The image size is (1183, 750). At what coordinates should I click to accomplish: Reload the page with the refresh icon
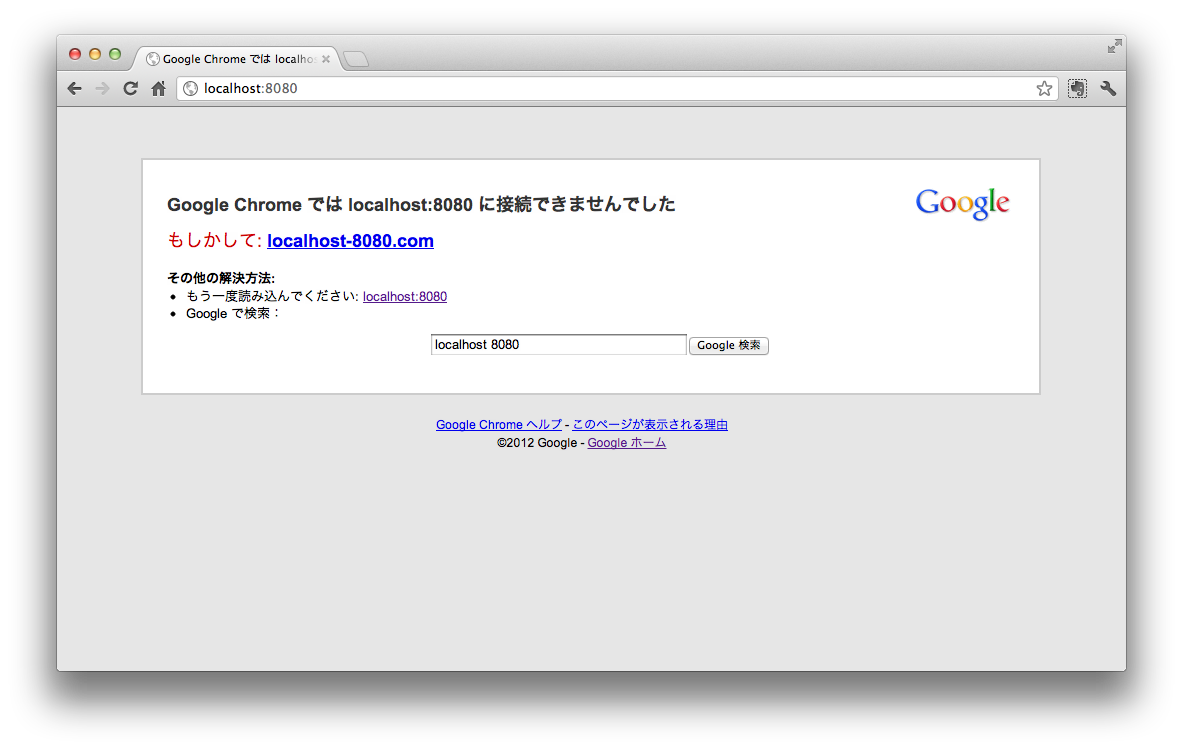click(131, 88)
